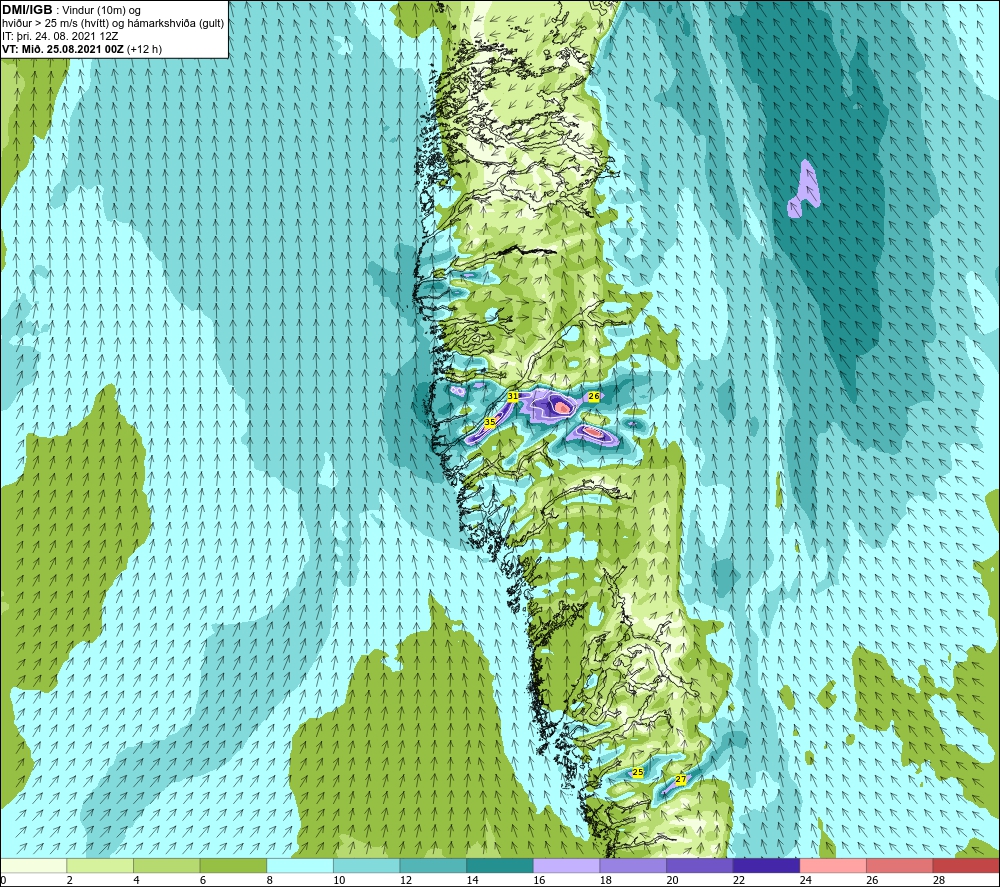This screenshot has width=1000, height=887.
Task: Pick the lavender 16–18 m/s scale swatch
Action: coord(566,866)
